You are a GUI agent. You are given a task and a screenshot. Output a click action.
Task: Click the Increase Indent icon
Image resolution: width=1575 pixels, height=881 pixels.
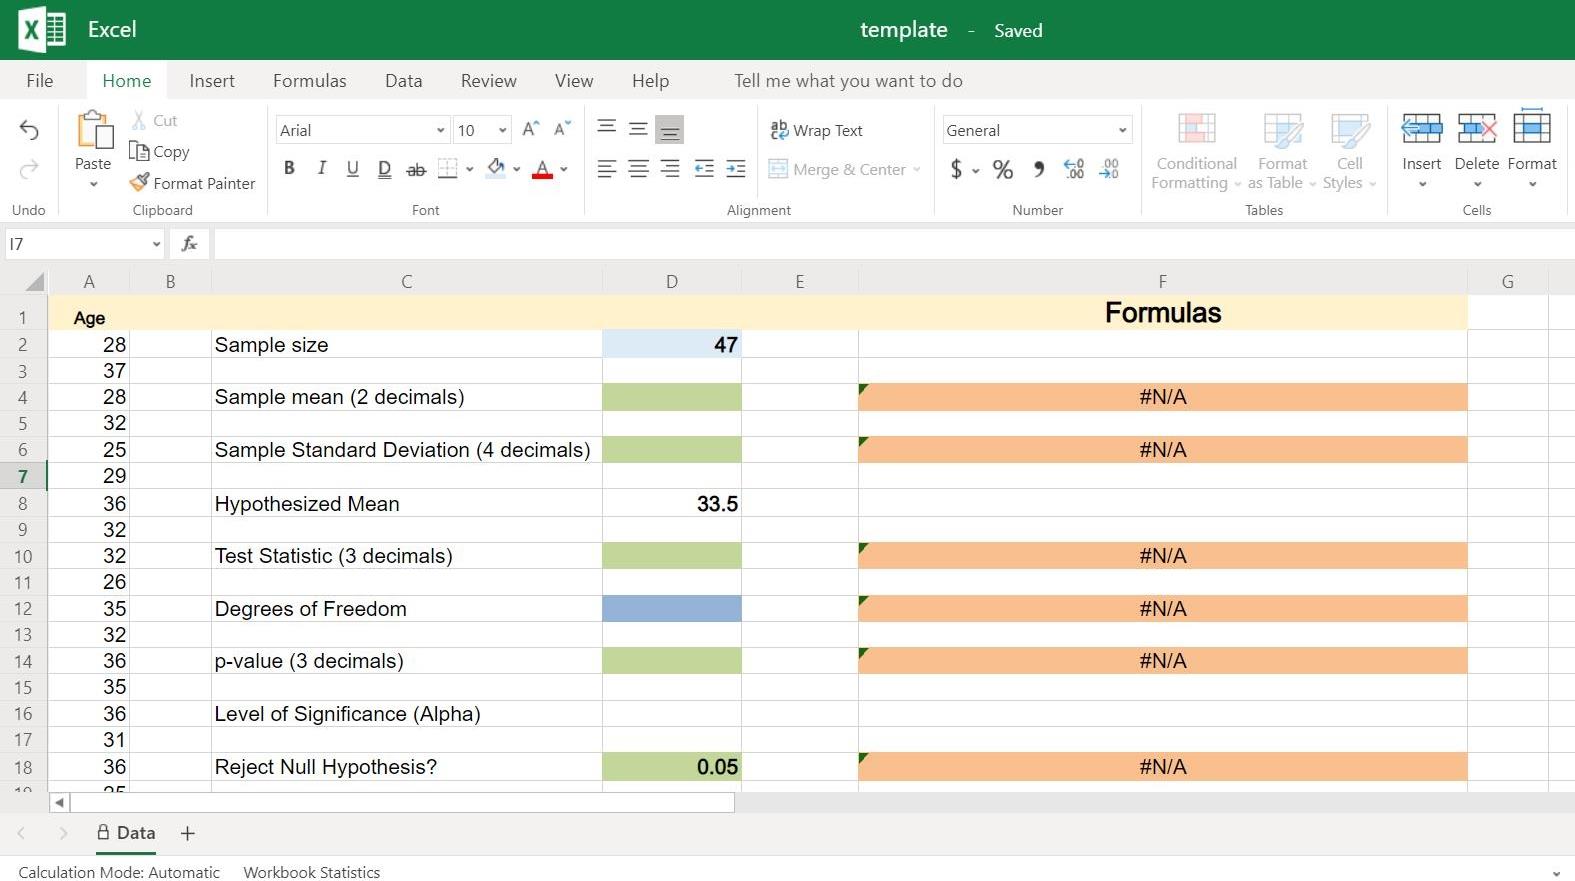click(x=736, y=169)
